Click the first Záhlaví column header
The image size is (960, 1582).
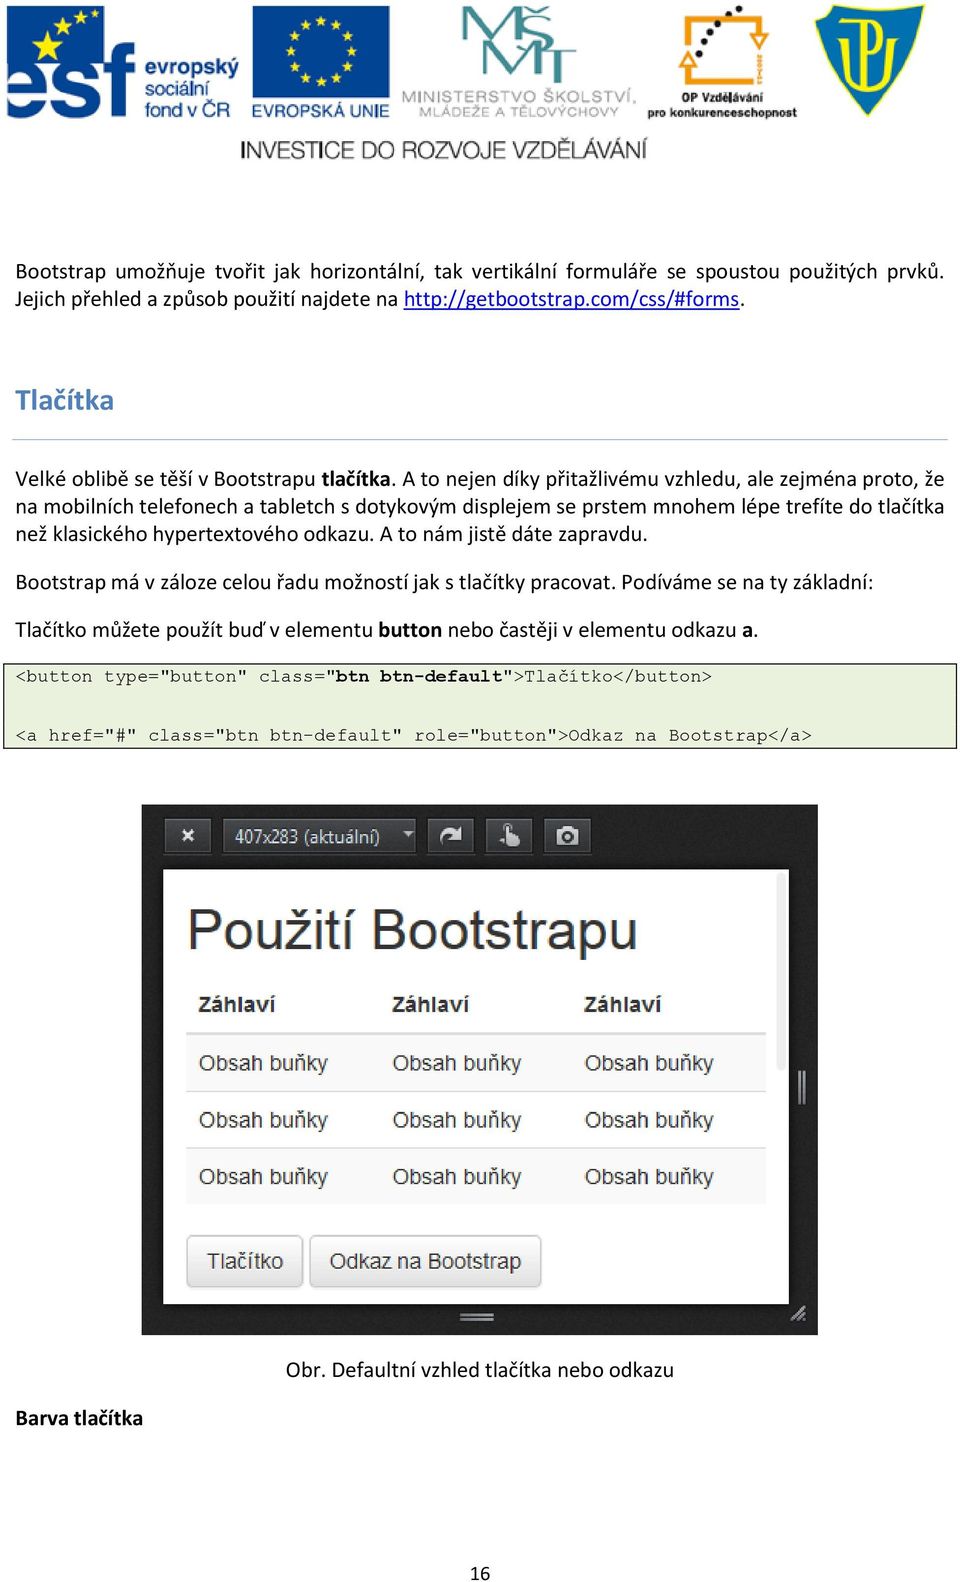click(x=237, y=1004)
